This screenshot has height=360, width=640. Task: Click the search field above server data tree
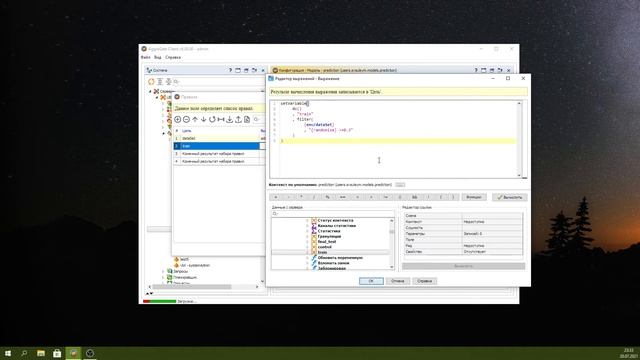333,213
